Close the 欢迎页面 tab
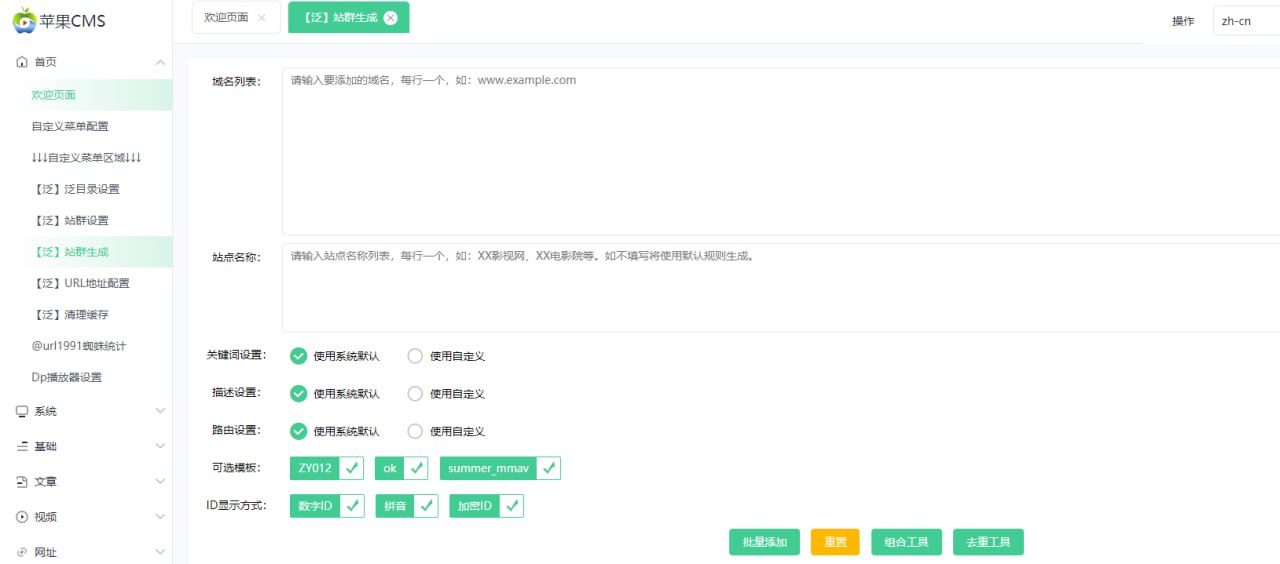The width and height of the screenshot is (1280, 564). point(261,18)
